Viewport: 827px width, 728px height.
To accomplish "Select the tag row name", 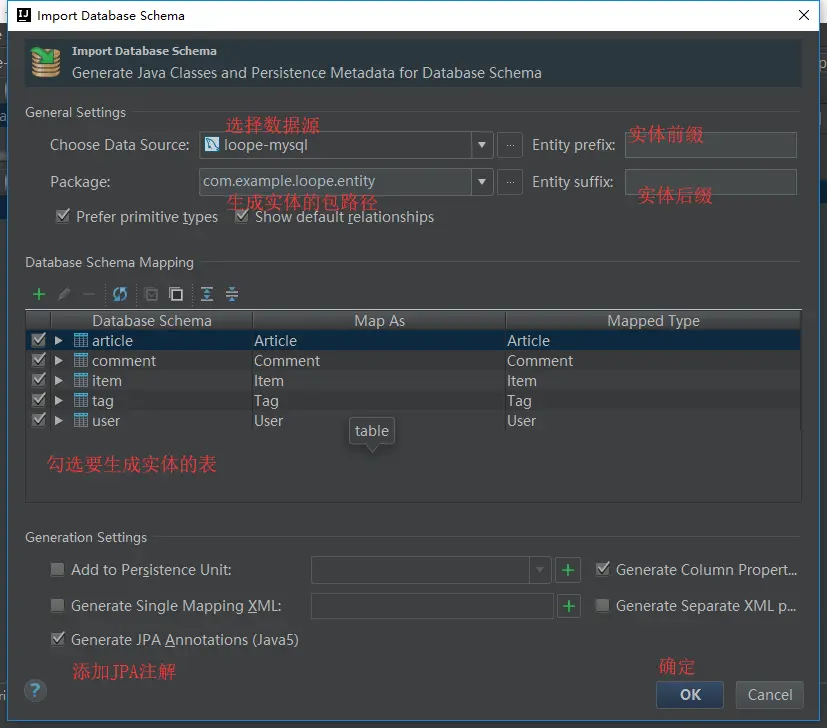I will (x=103, y=401).
